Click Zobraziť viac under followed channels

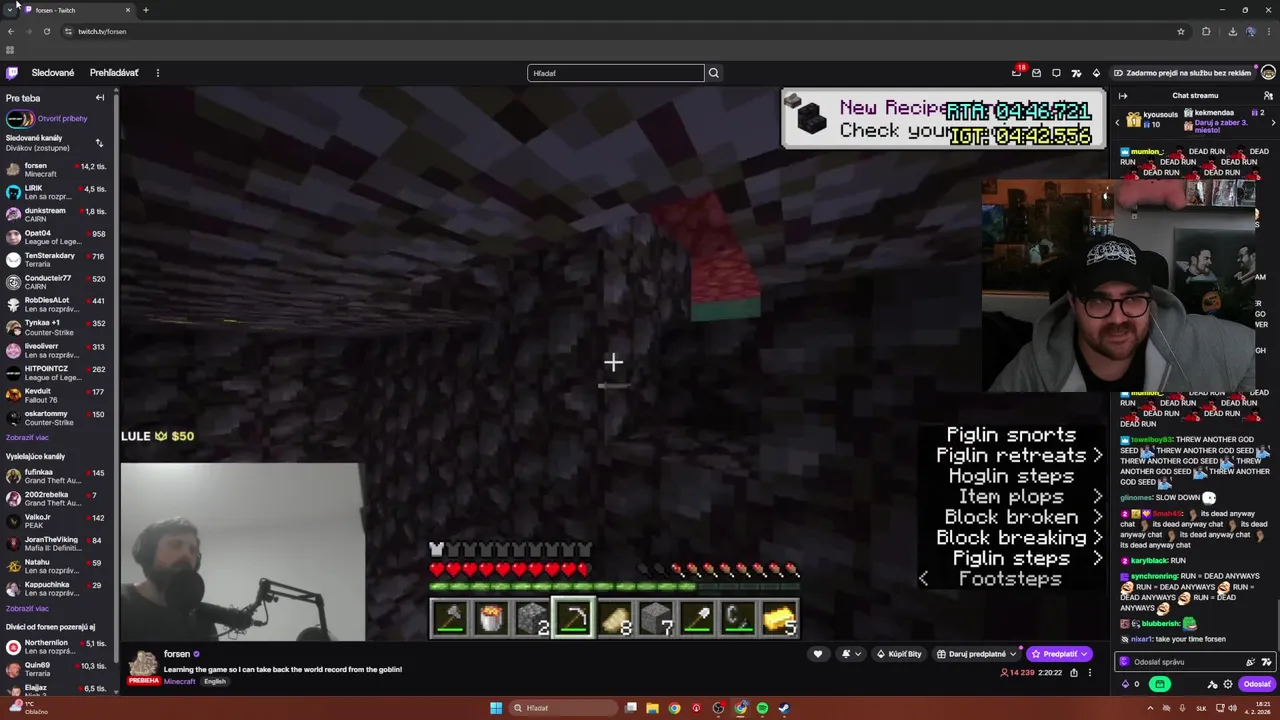[x=27, y=438]
